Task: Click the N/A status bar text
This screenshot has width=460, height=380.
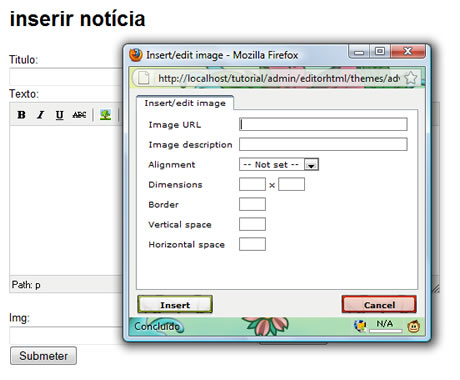Action: 385,323
